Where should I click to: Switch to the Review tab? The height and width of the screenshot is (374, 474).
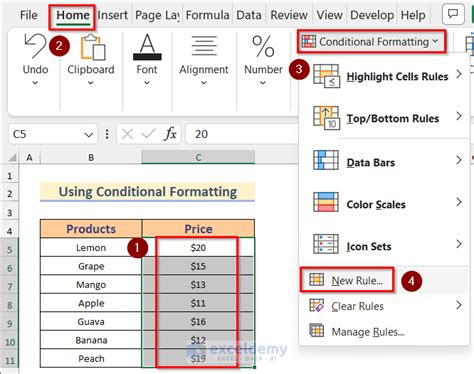289,15
